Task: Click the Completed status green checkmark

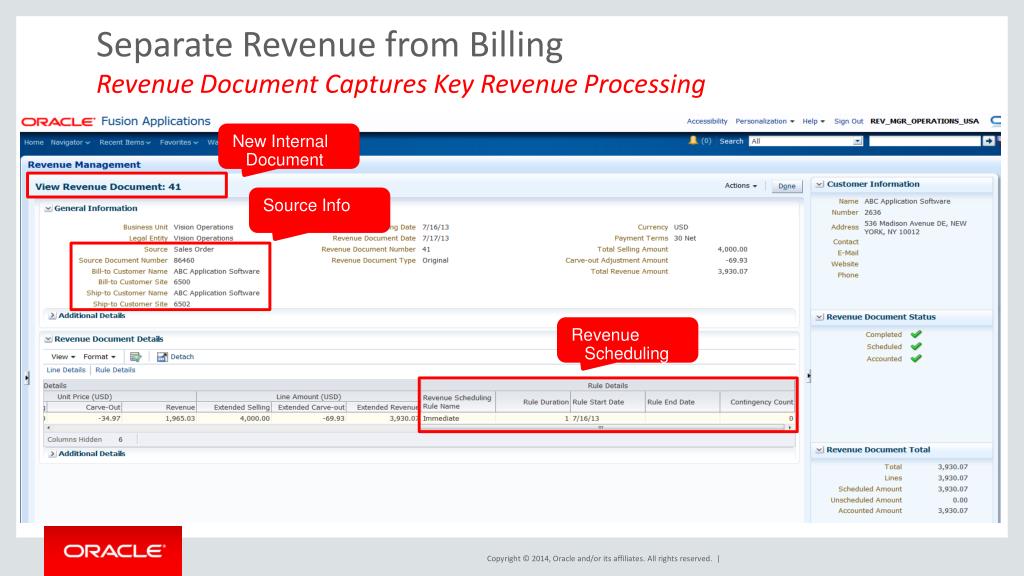Action: pyautogui.click(x=916, y=334)
